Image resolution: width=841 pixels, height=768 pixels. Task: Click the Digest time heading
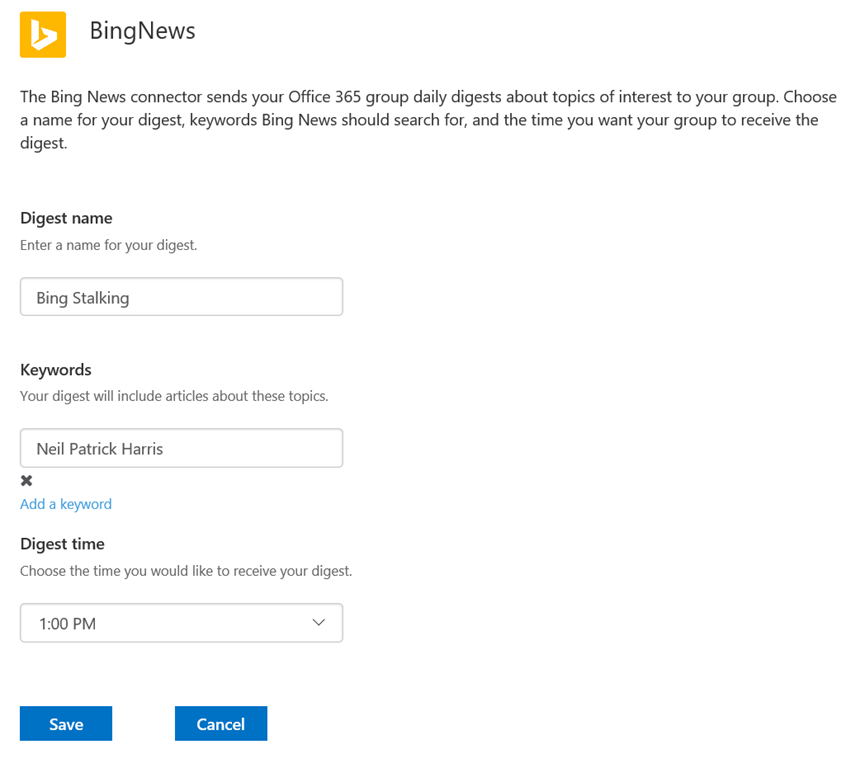tap(62, 544)
